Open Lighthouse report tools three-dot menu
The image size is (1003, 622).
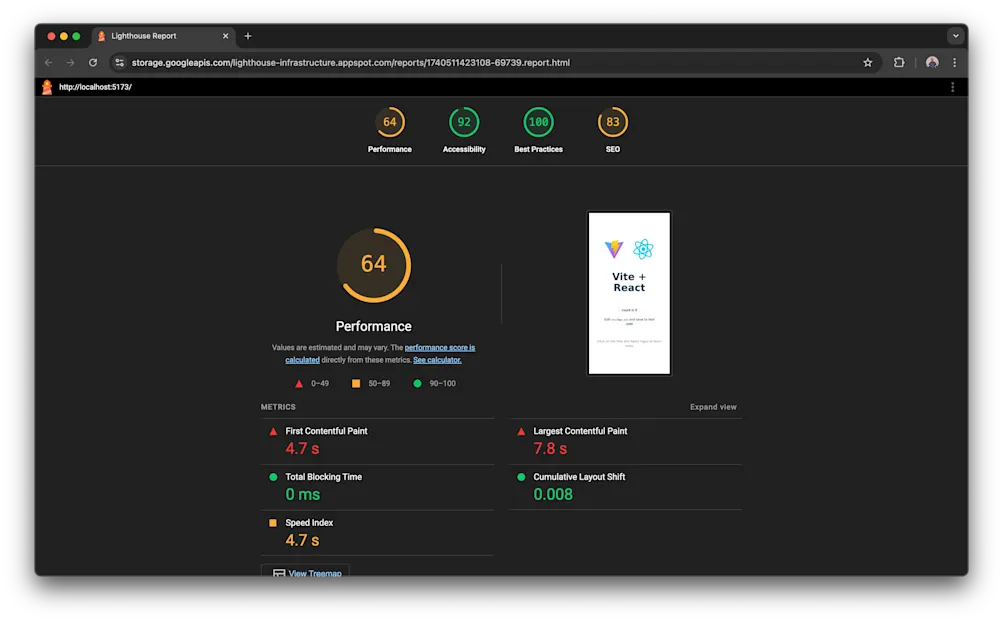pyautogui.click(x=952, y=87)
